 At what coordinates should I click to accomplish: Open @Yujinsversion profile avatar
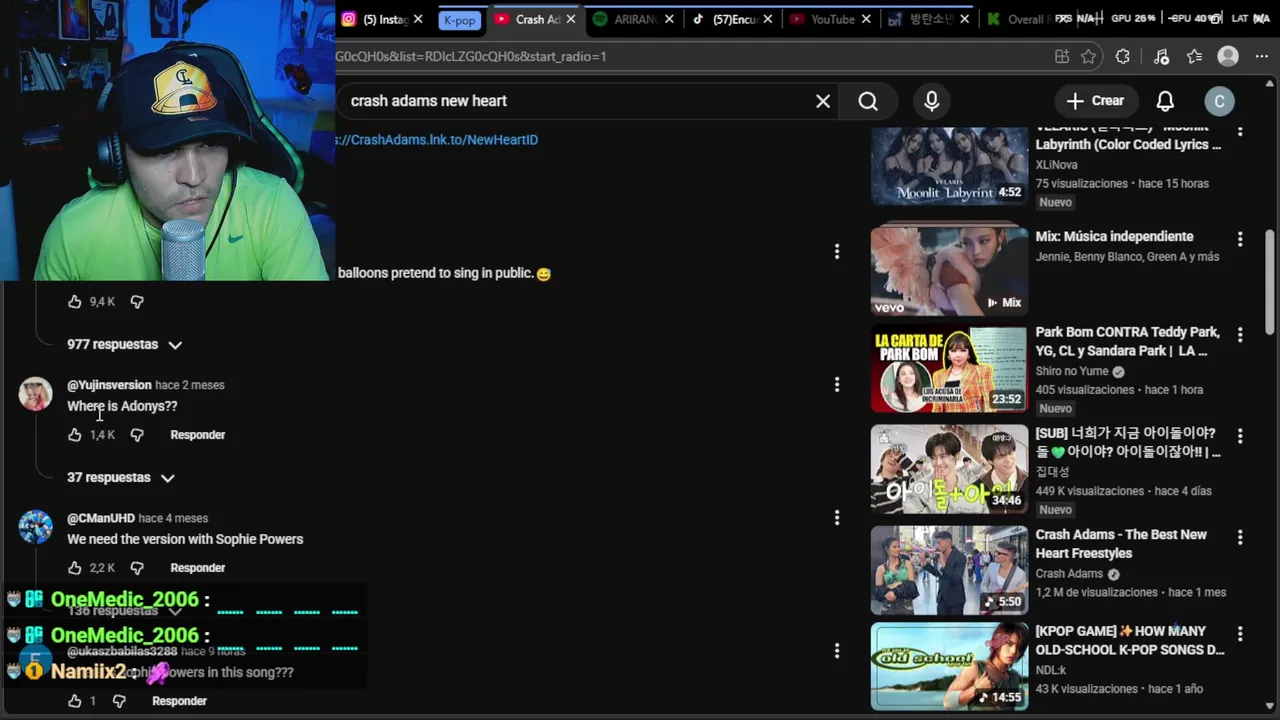[x=35, y=394]
